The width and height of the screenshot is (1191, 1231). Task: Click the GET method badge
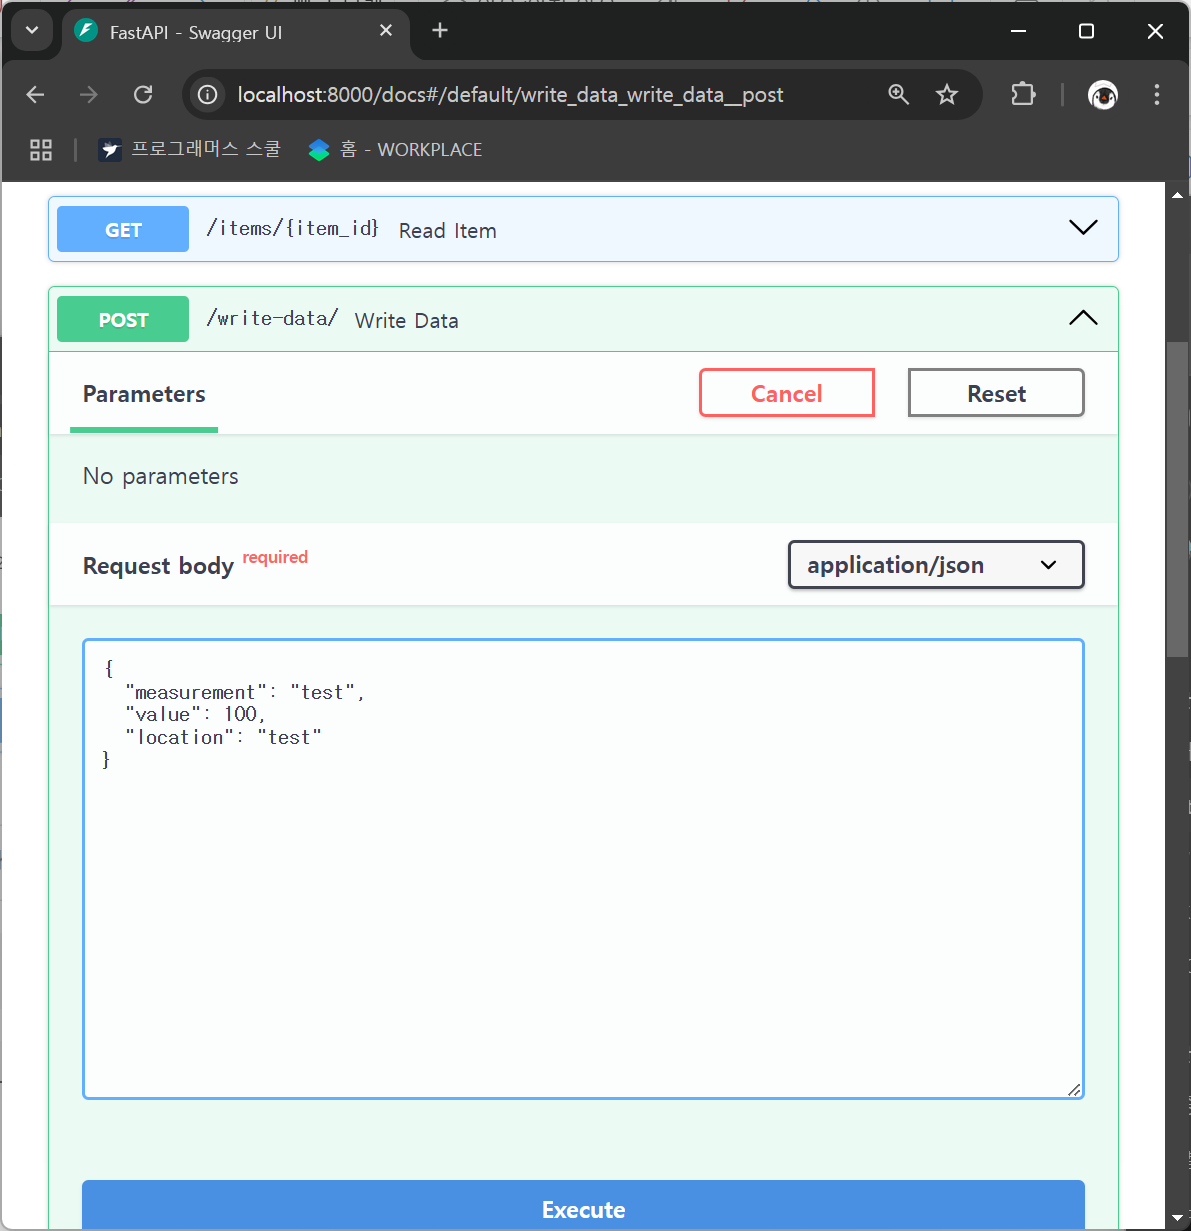coord(123,229)
